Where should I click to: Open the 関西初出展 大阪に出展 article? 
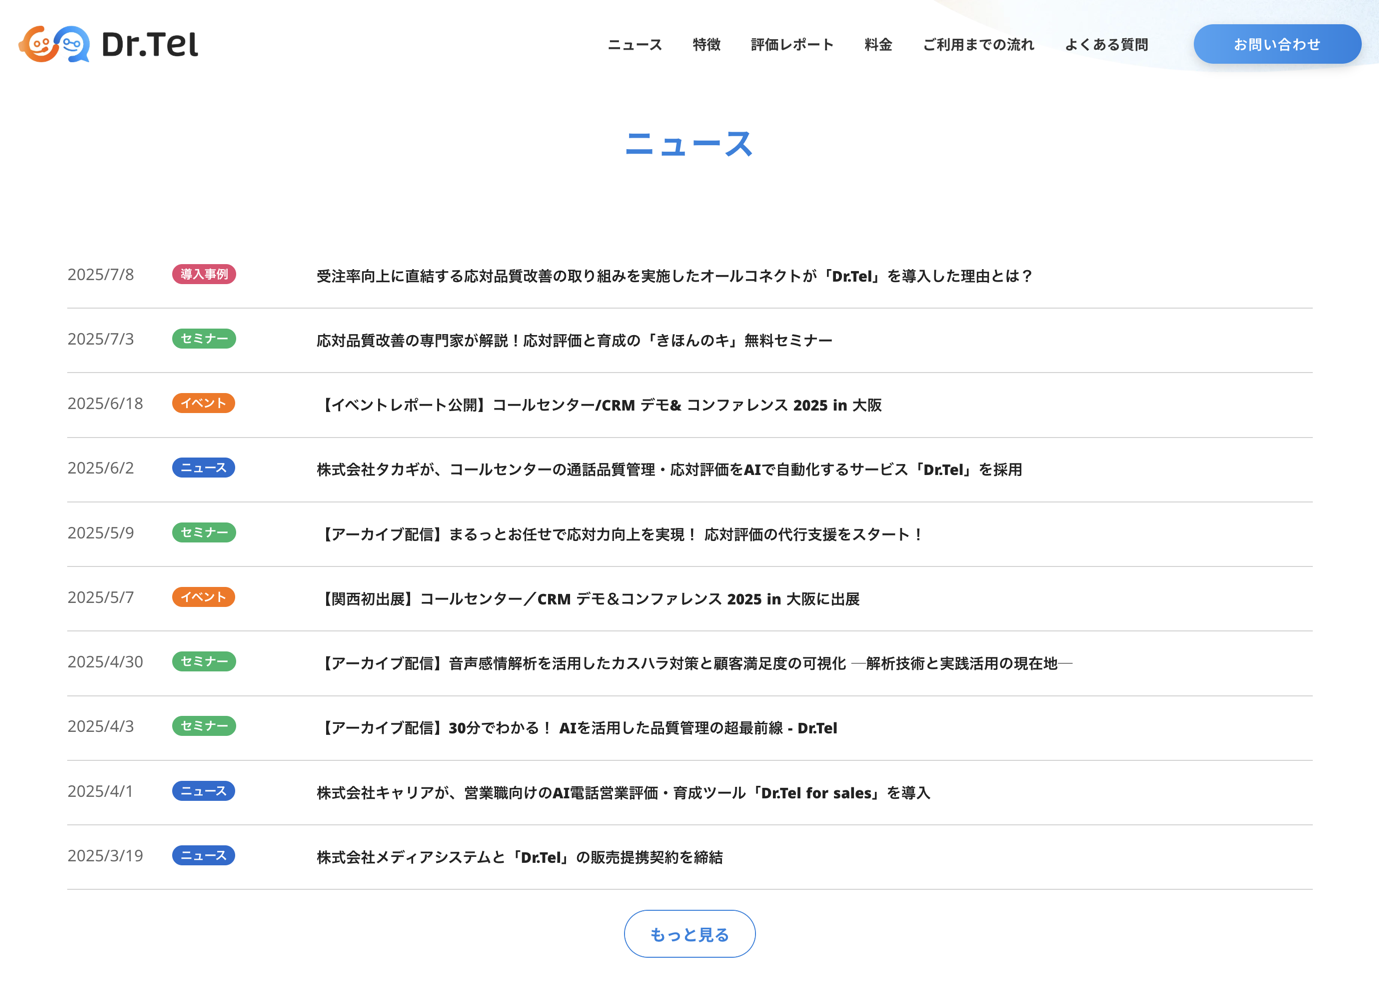[x=588, y=599]
